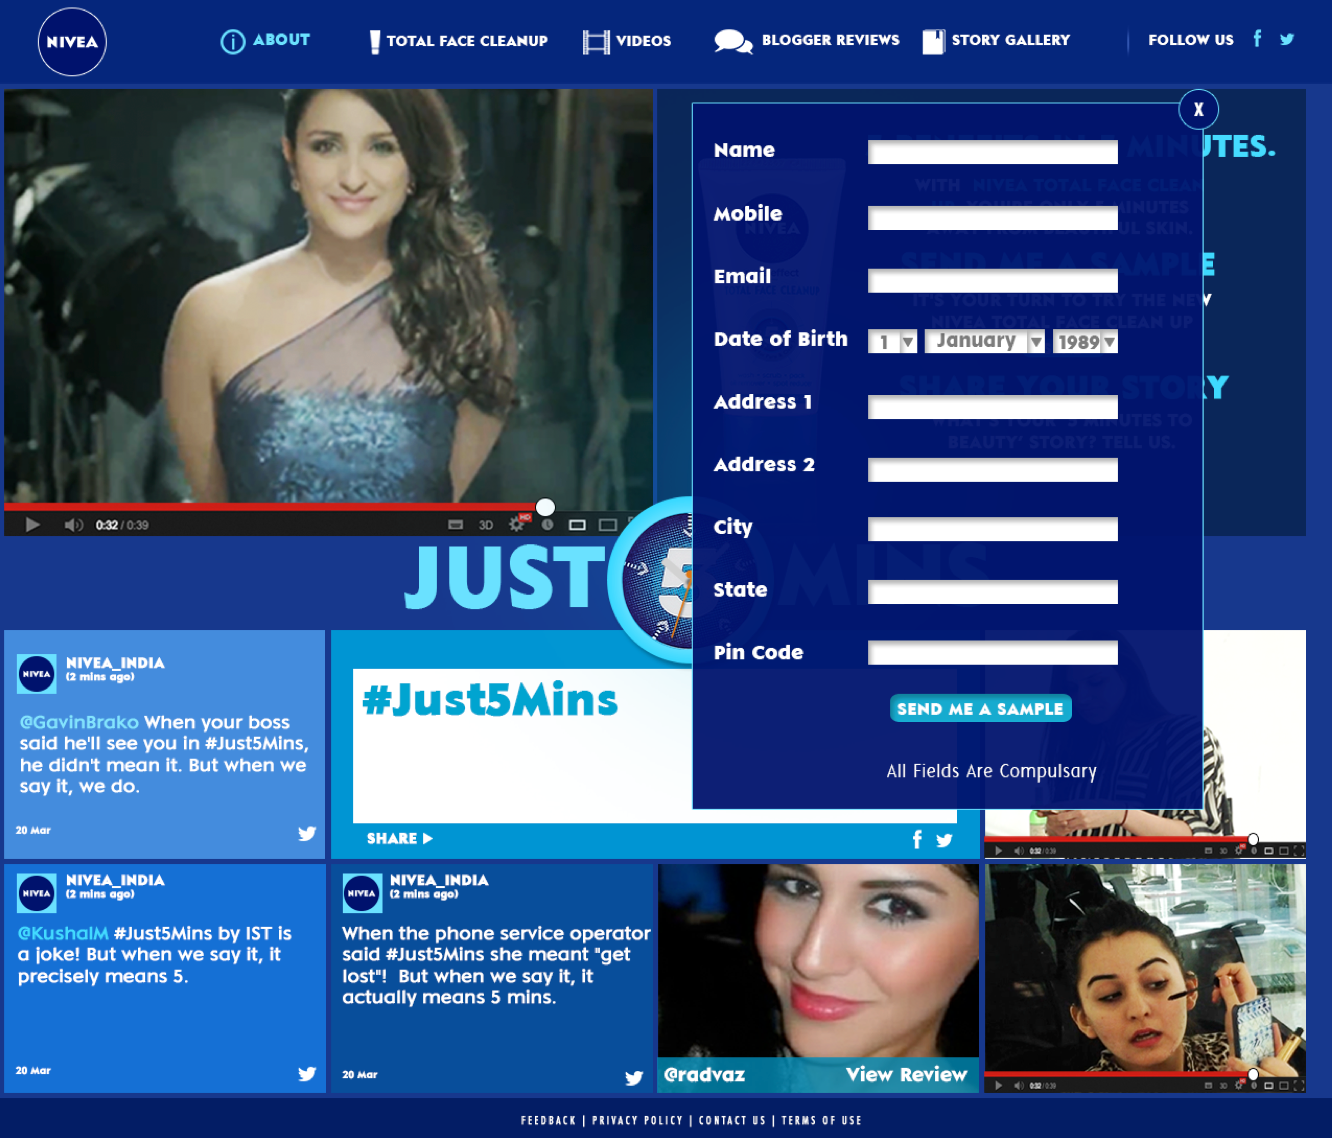Open Blogger Reviews section
The height and width of the screenshot is (1138, 1332).
(807, 41)
